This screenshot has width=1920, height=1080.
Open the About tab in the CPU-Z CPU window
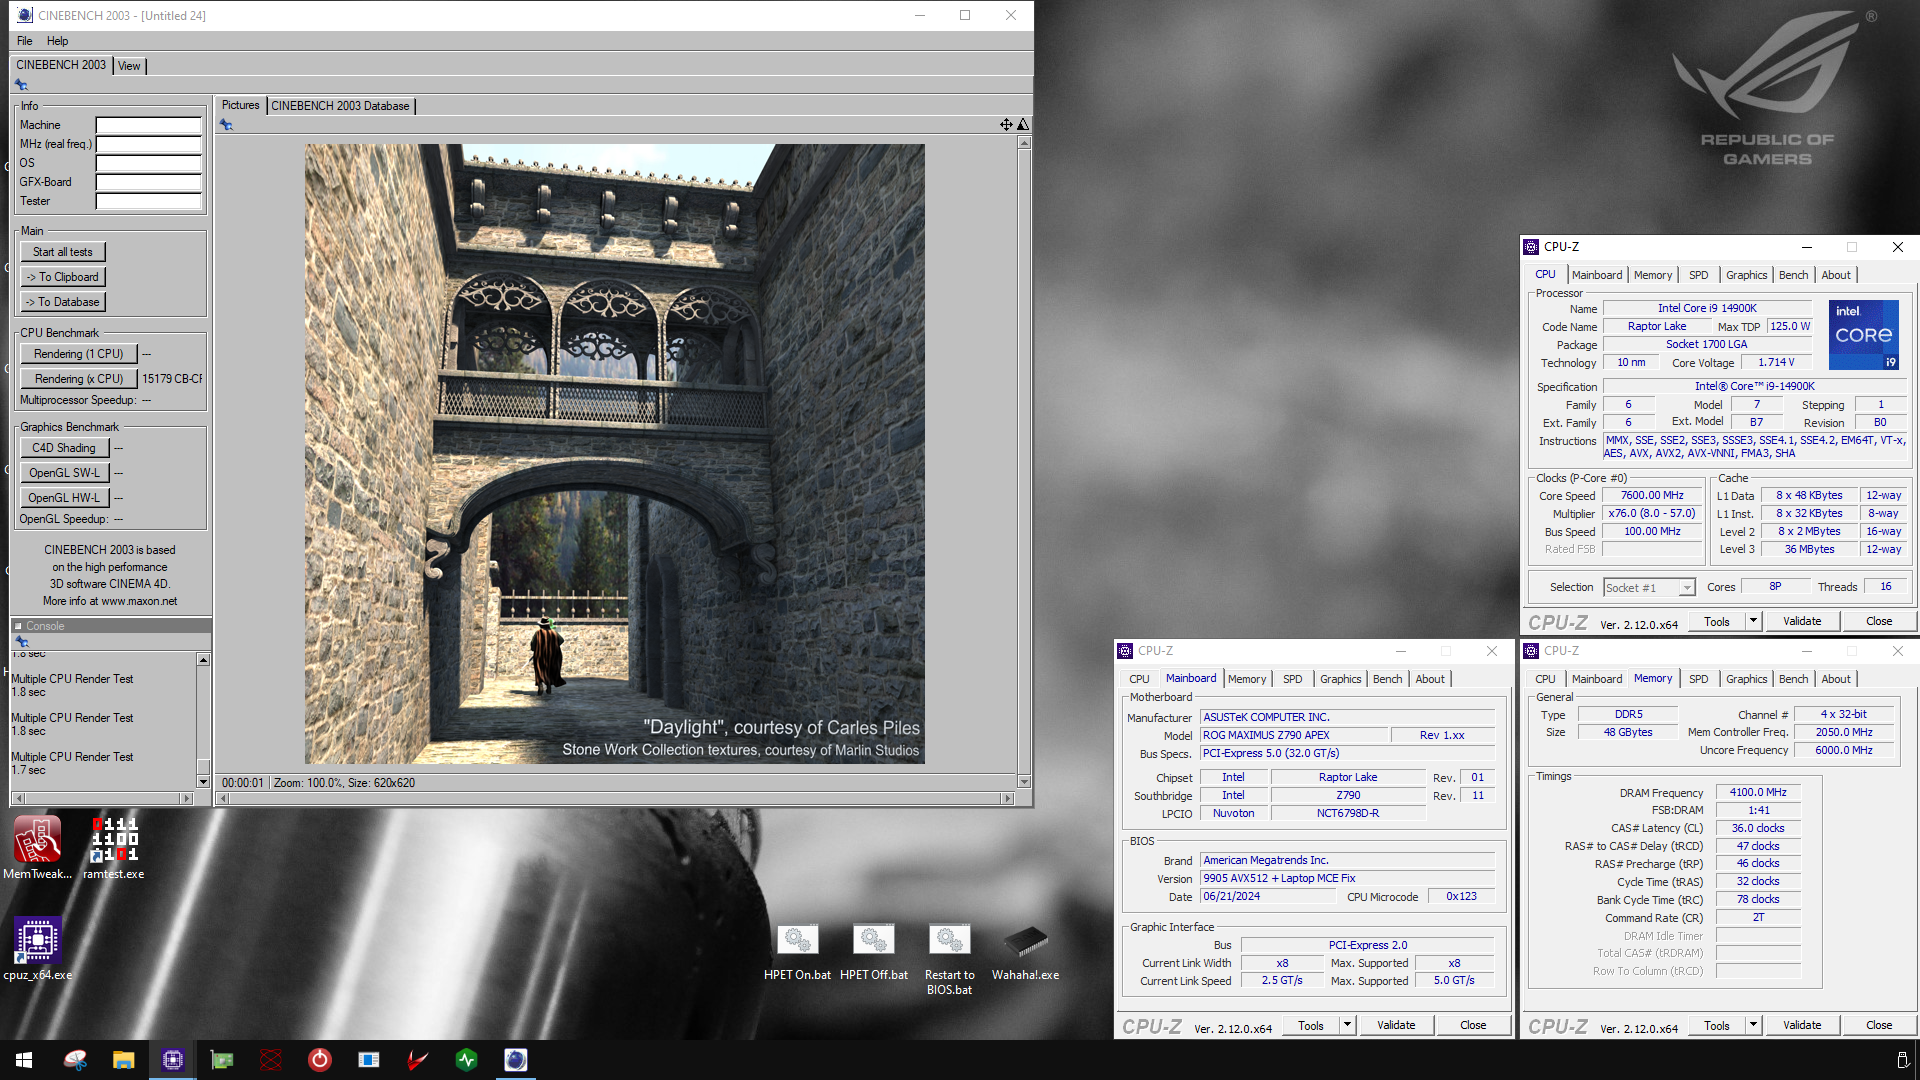[1836, 275]
